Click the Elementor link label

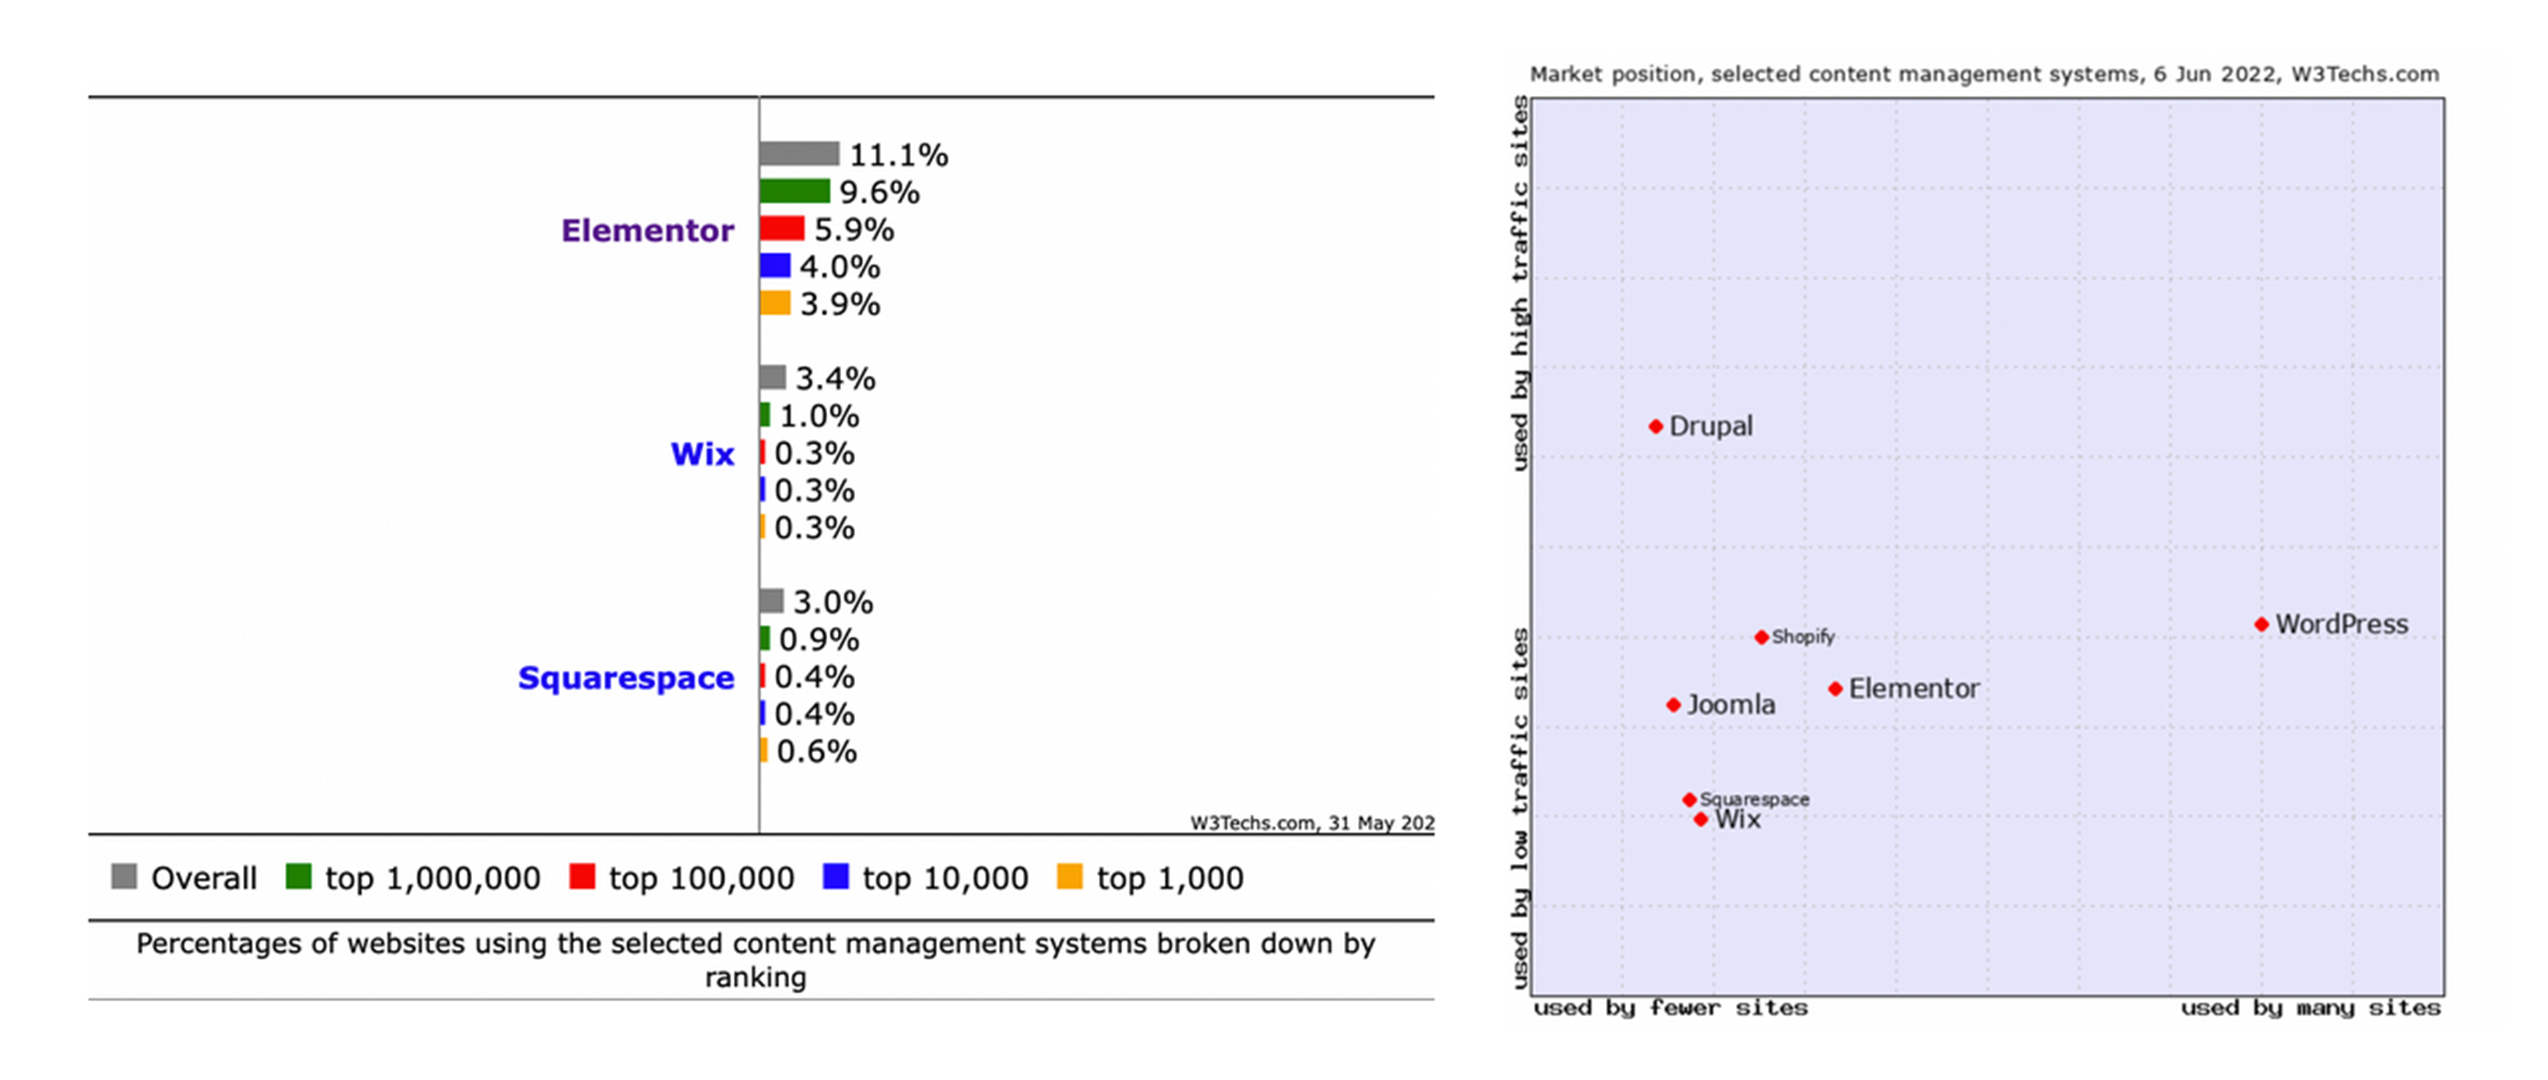(647, 230)
